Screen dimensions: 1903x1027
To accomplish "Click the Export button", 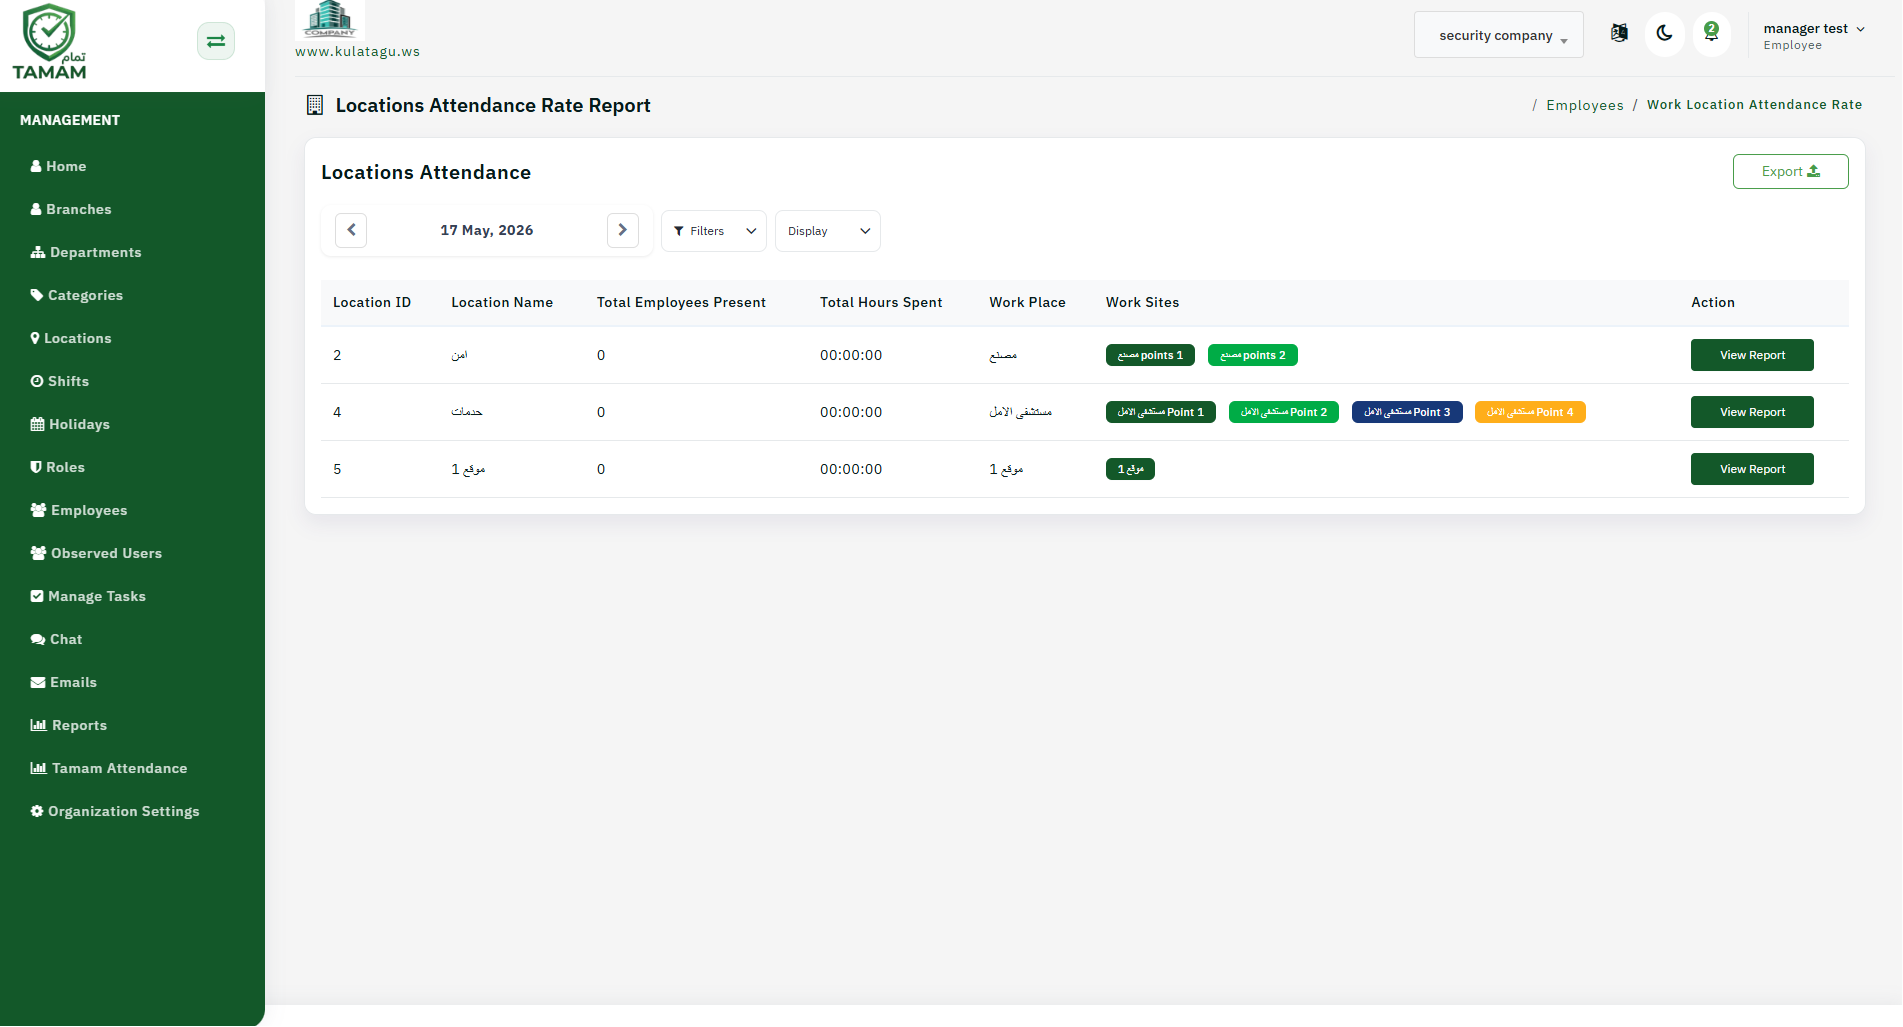I will 1790,171.
